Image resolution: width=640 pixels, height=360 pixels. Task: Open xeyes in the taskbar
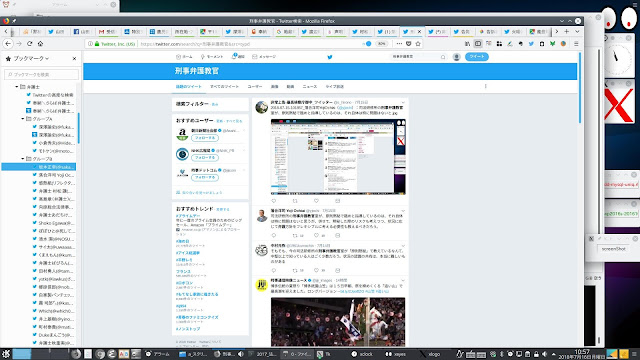click(396, 354)
